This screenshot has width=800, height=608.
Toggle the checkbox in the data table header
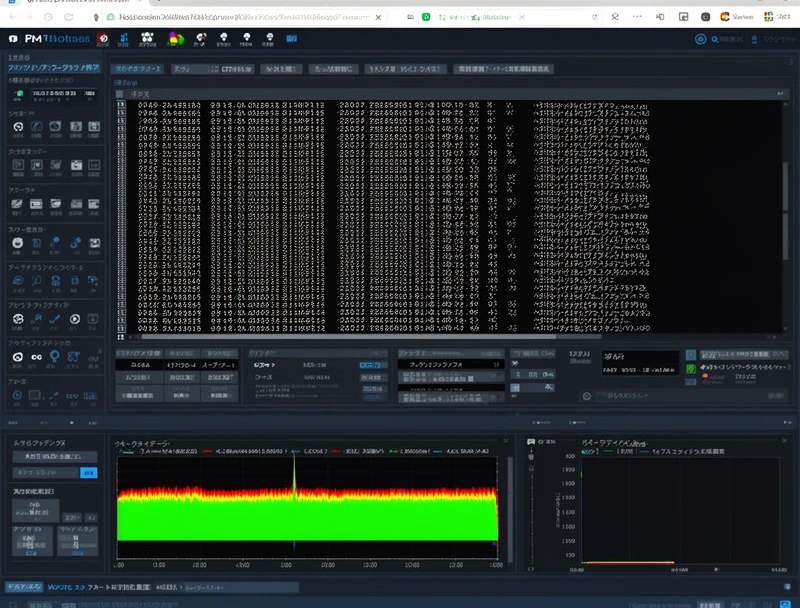[x=120, y=93]
